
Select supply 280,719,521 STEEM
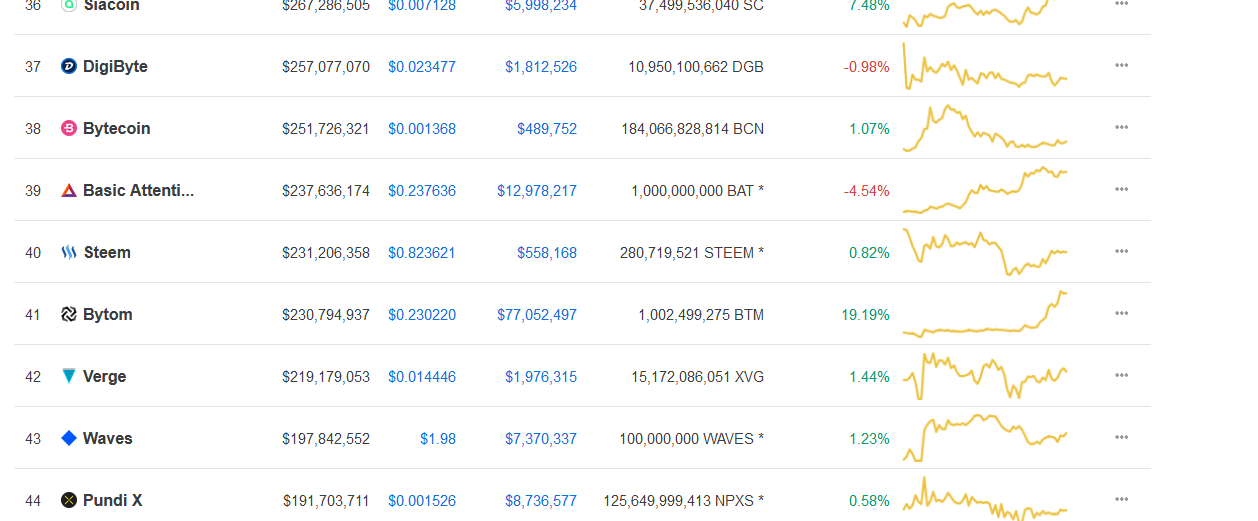(692, 253)
